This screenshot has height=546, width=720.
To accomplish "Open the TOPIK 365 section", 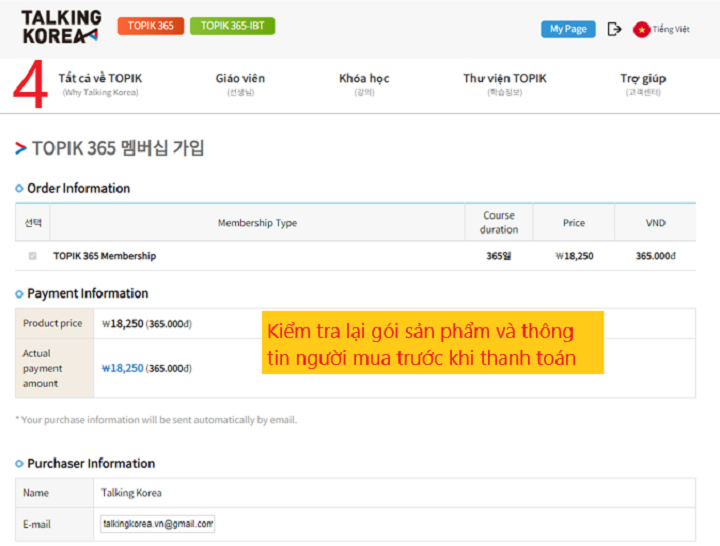I will (151, 26).
